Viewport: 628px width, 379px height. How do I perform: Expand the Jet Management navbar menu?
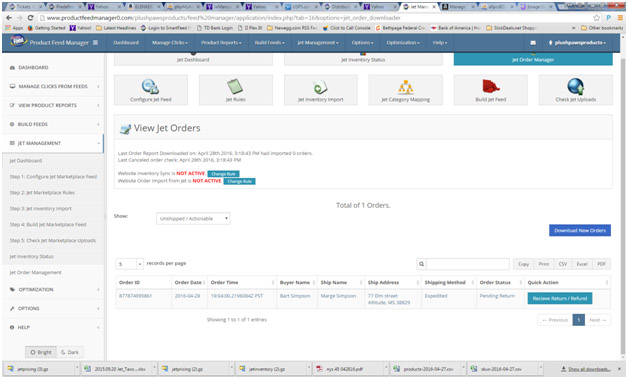(318, 42)
